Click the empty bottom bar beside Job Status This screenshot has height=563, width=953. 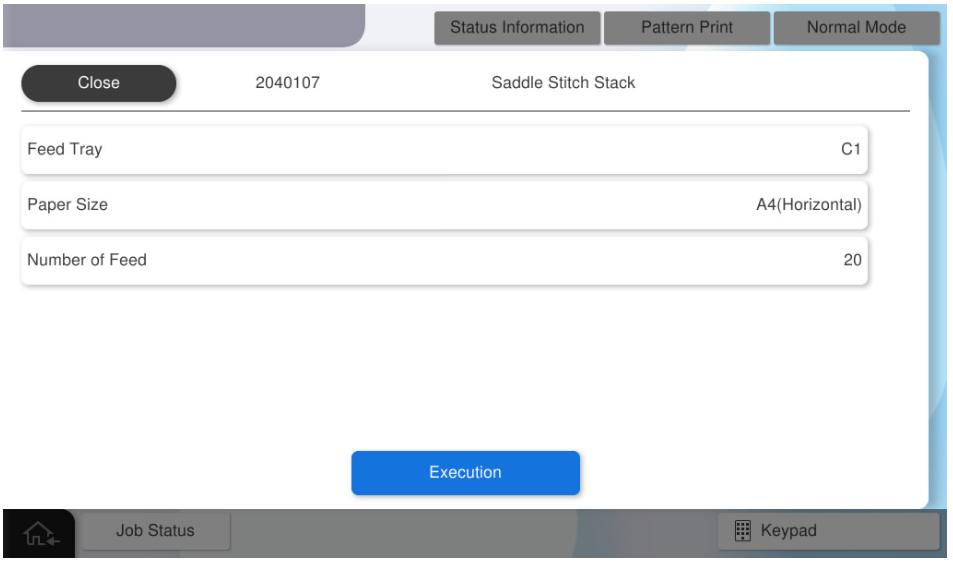470,532
